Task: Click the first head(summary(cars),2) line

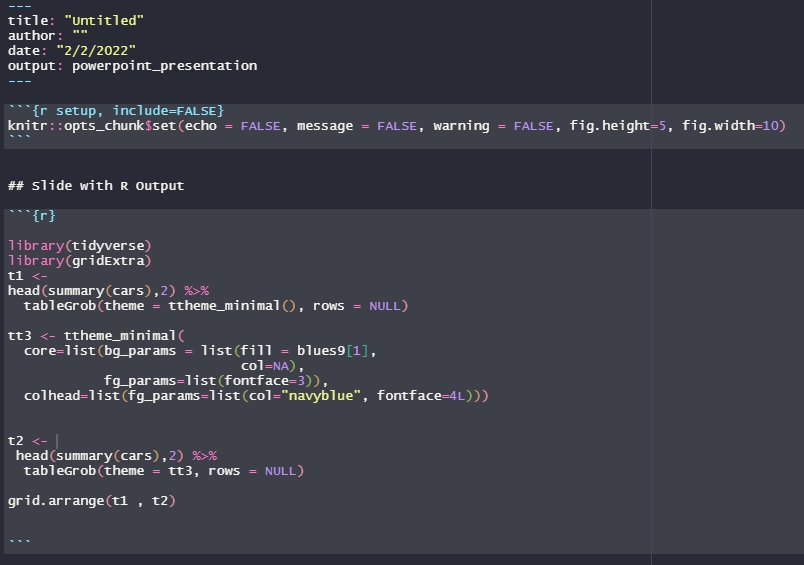Action: coord(108,291)
